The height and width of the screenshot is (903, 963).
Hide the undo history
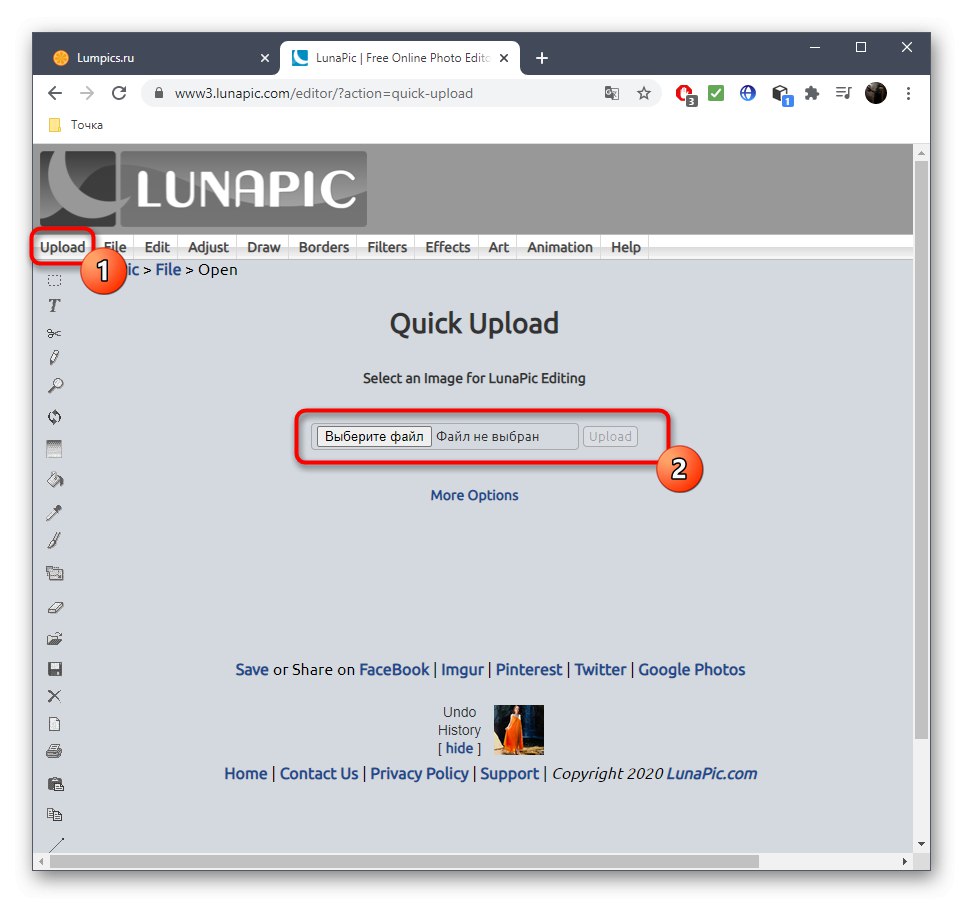(459, 748)
